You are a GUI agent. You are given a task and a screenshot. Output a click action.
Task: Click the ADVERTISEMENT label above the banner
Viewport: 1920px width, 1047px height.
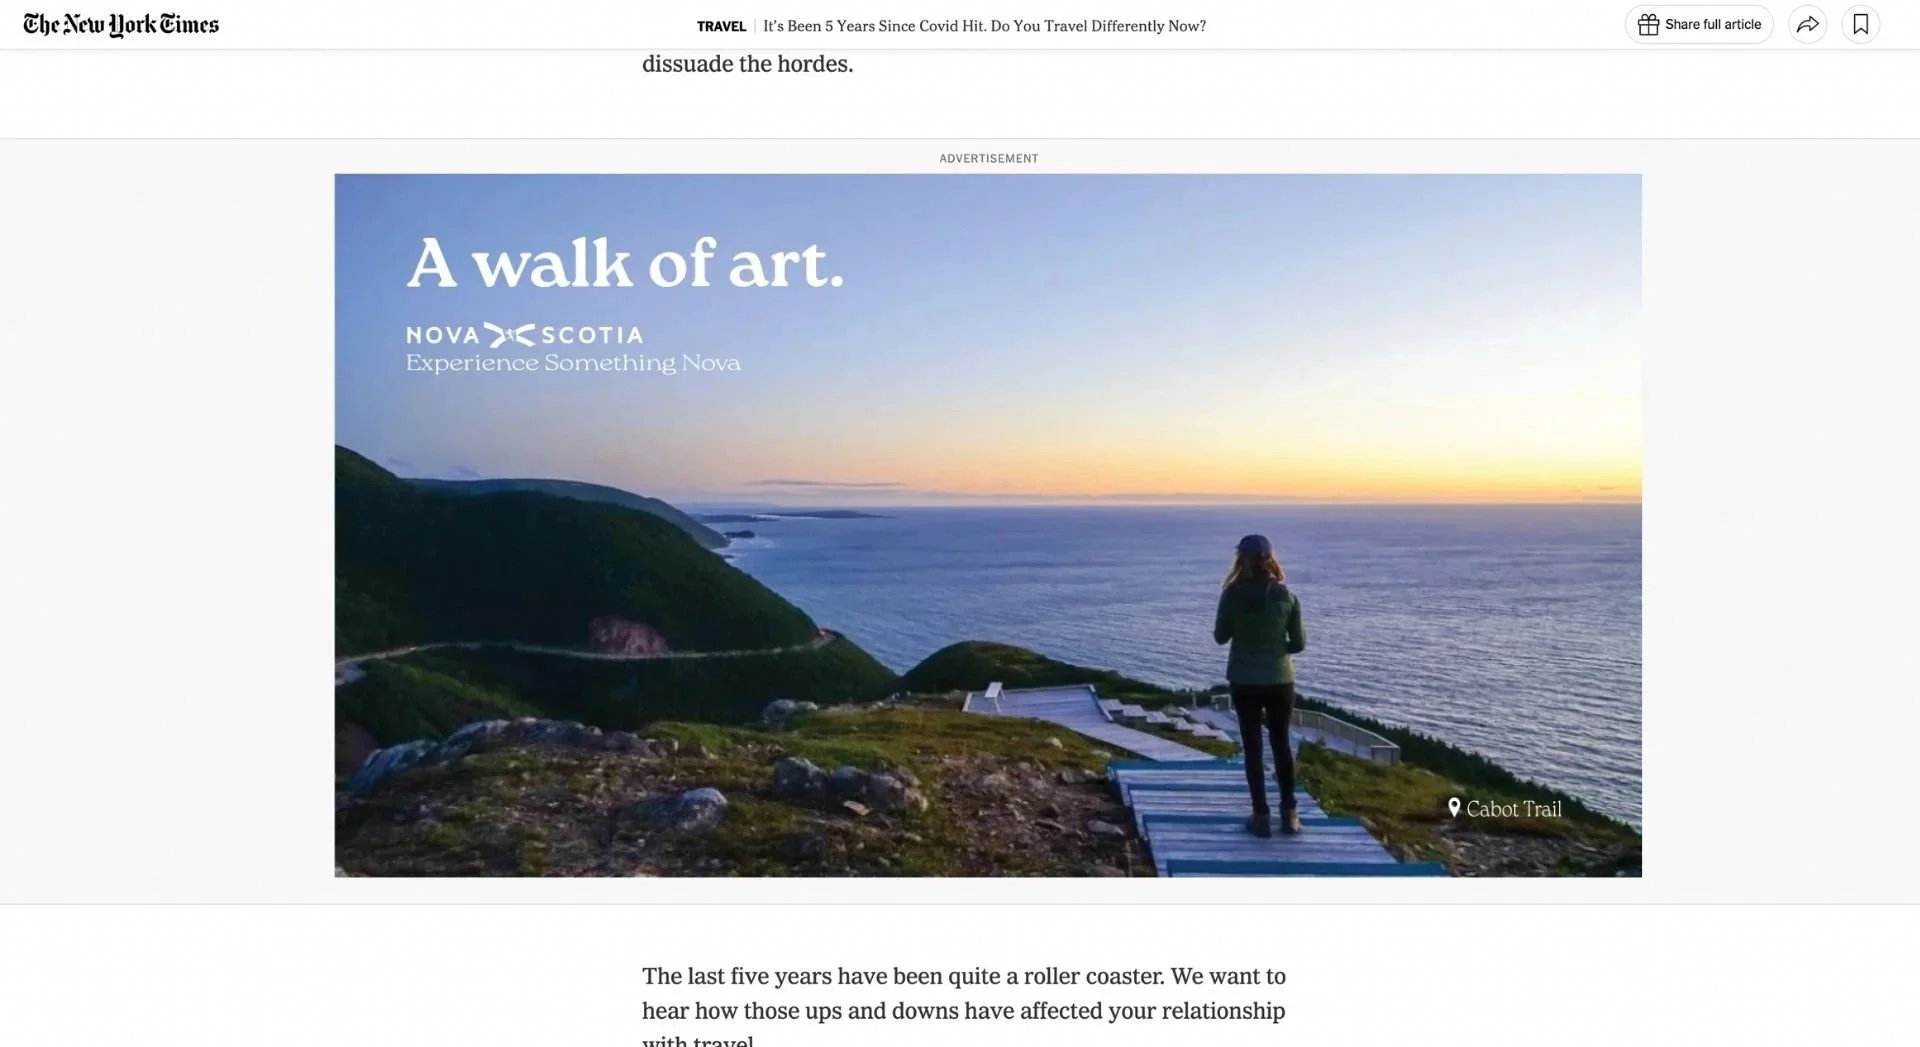pos(988,158)
